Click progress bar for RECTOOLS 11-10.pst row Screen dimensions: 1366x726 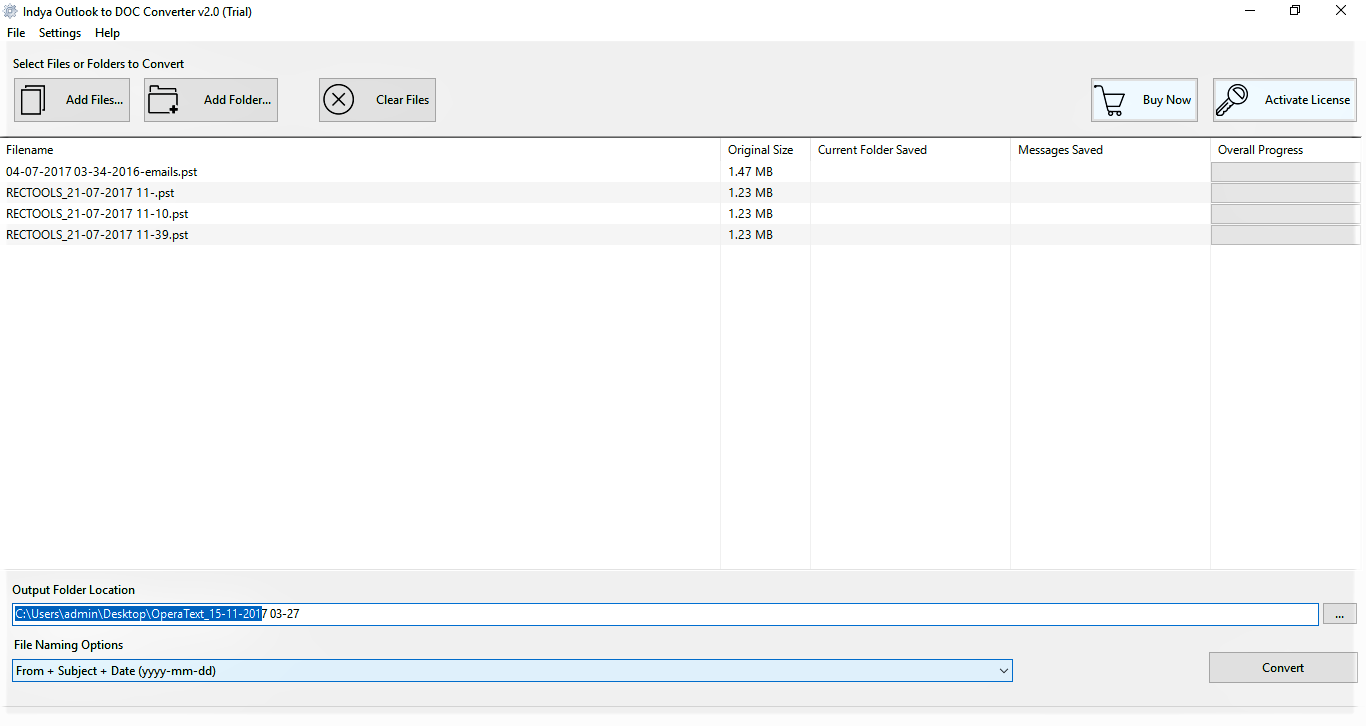(1285, 214)
